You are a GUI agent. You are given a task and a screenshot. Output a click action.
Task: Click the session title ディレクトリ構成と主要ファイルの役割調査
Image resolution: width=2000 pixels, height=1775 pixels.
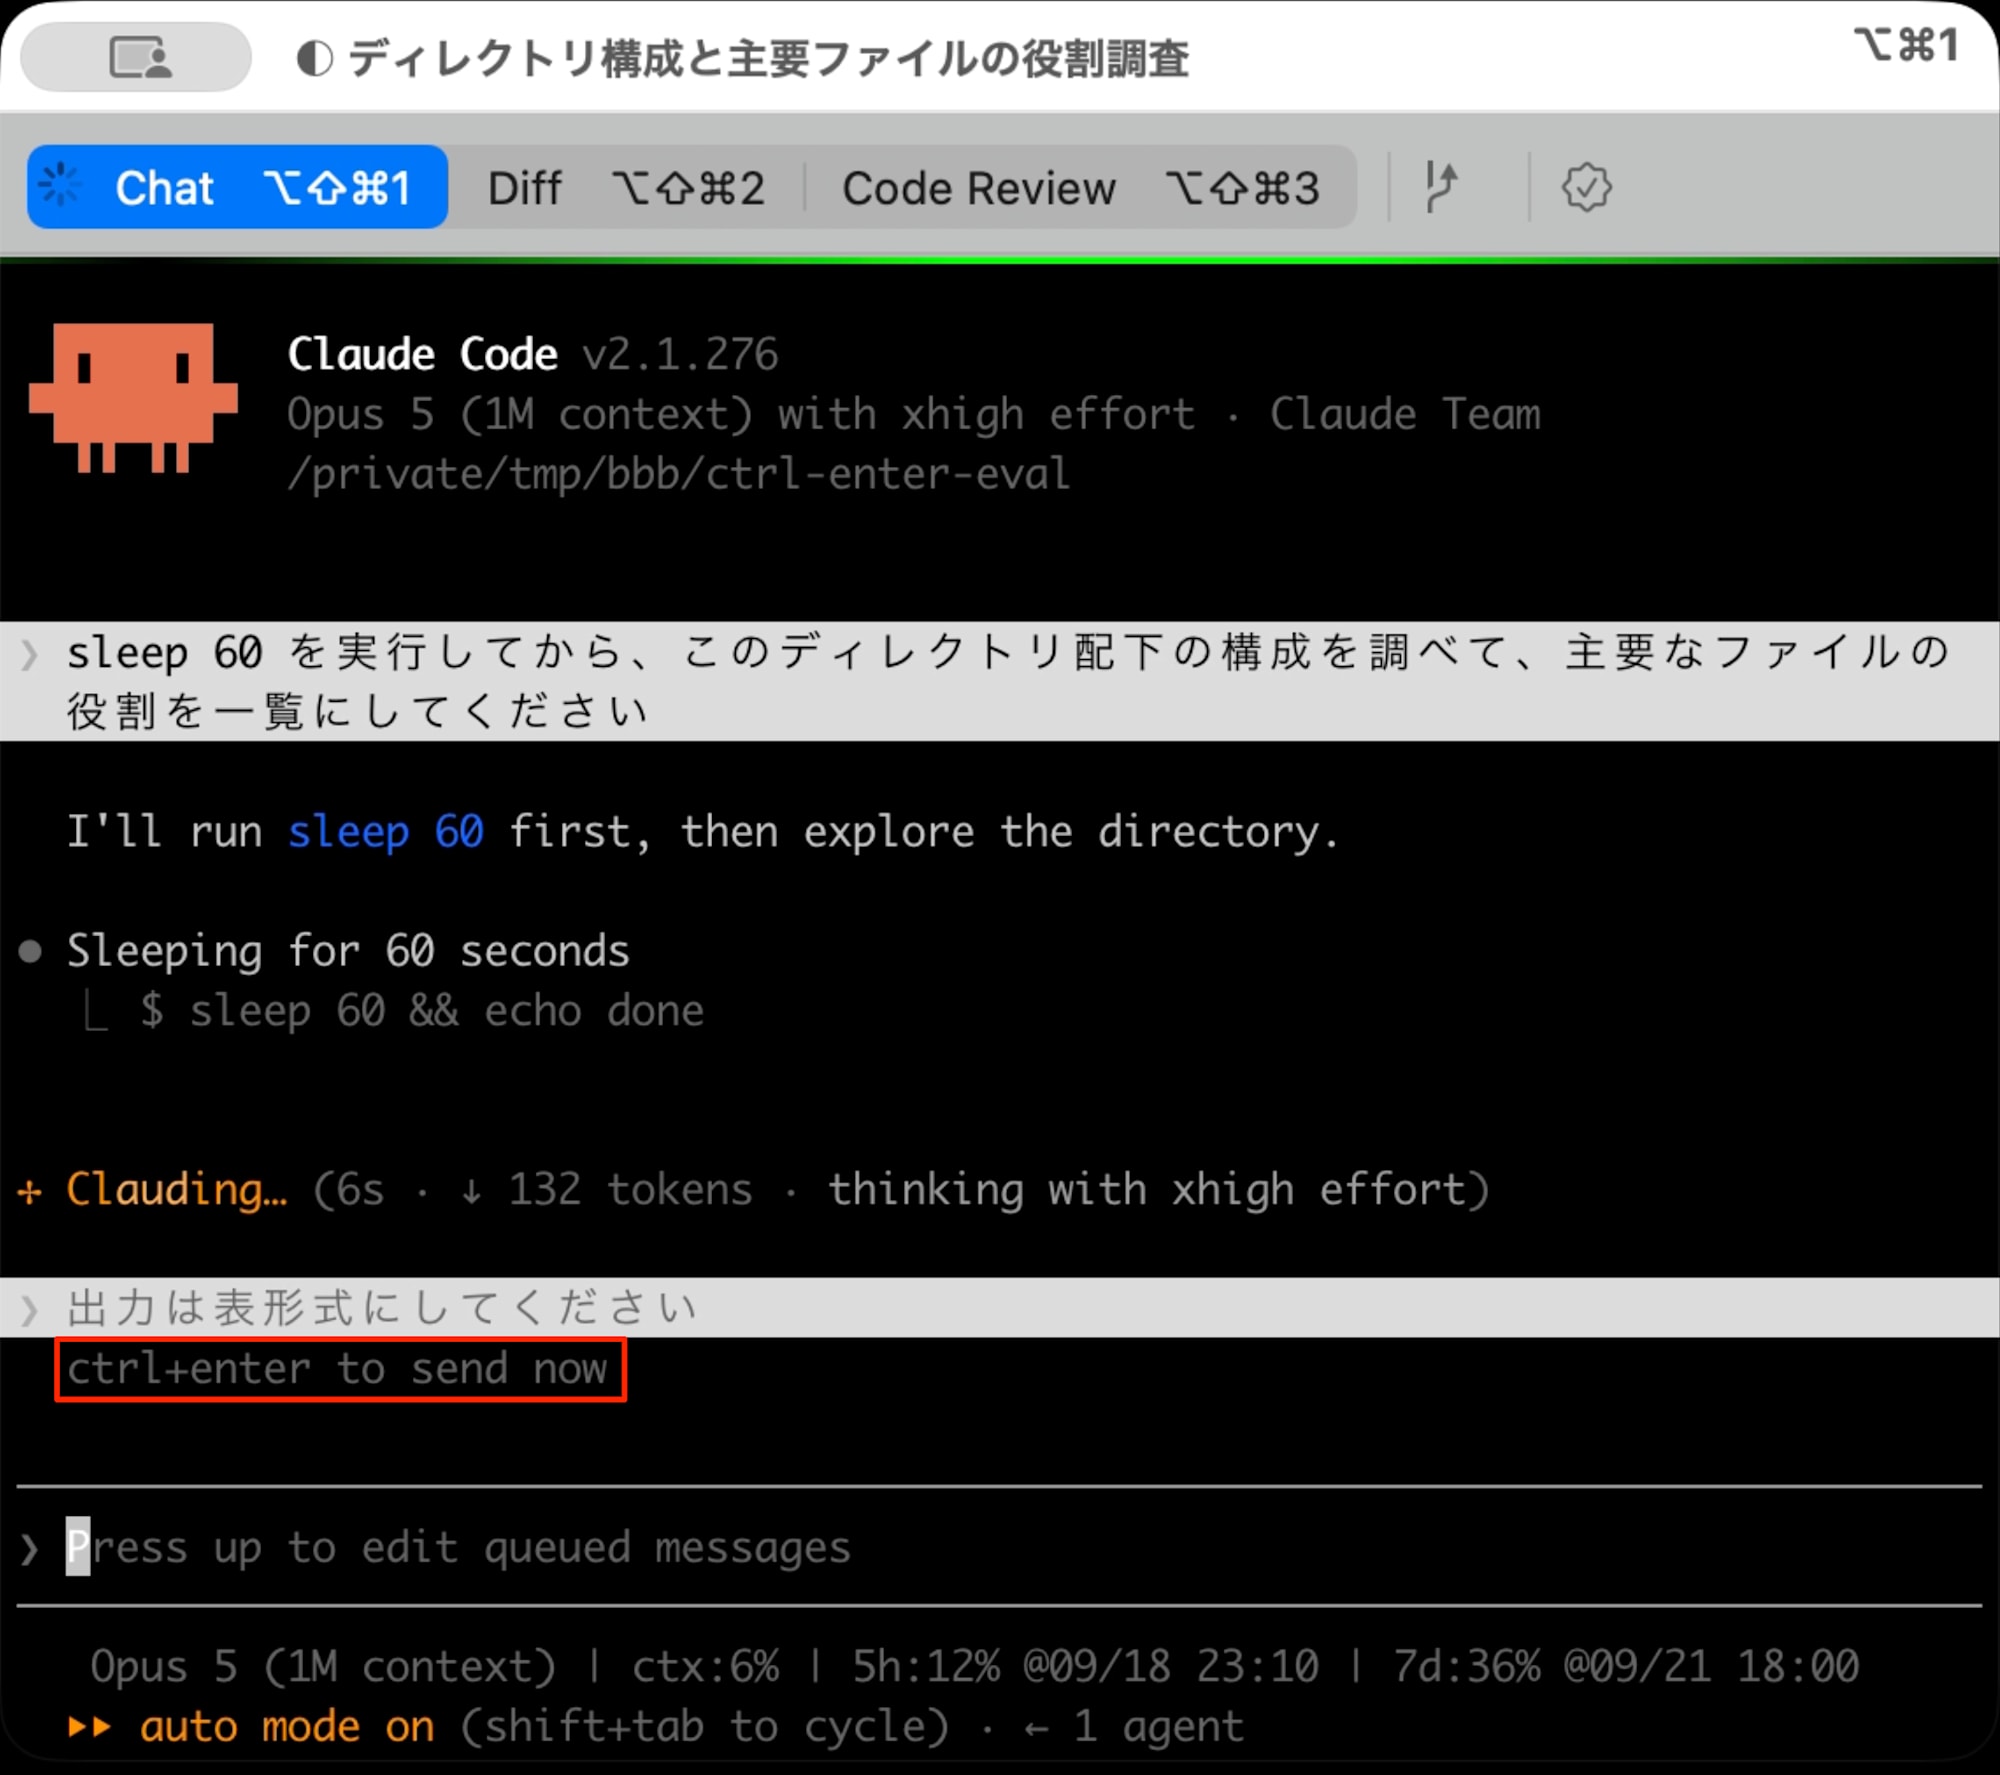768,58
